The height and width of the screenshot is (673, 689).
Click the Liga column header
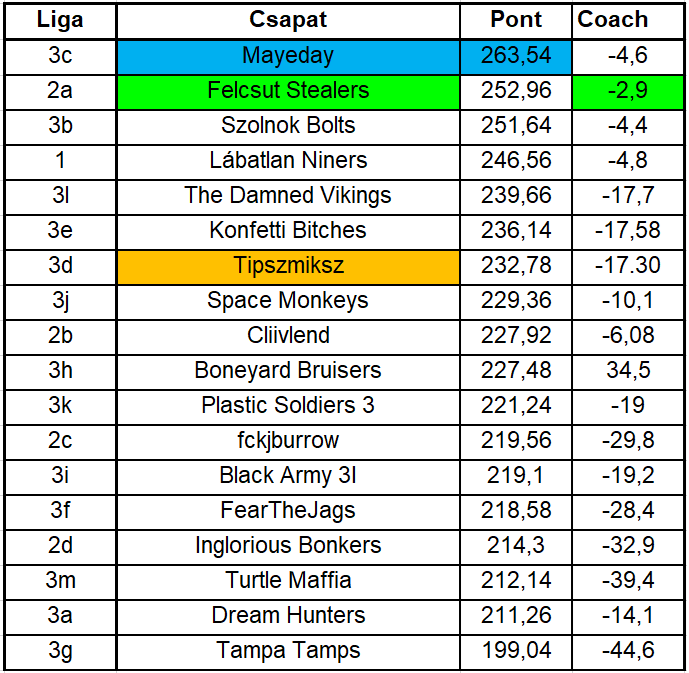(60, 20)
